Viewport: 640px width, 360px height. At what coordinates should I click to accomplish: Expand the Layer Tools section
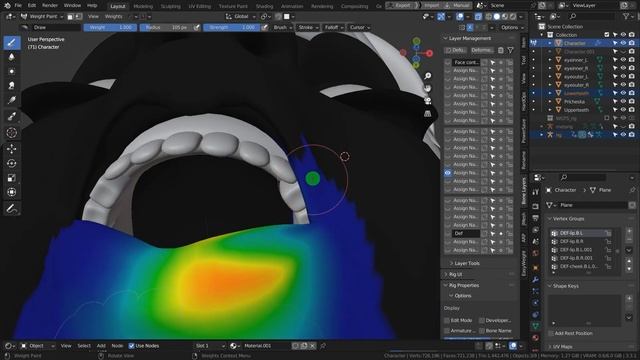click(467, 263)
